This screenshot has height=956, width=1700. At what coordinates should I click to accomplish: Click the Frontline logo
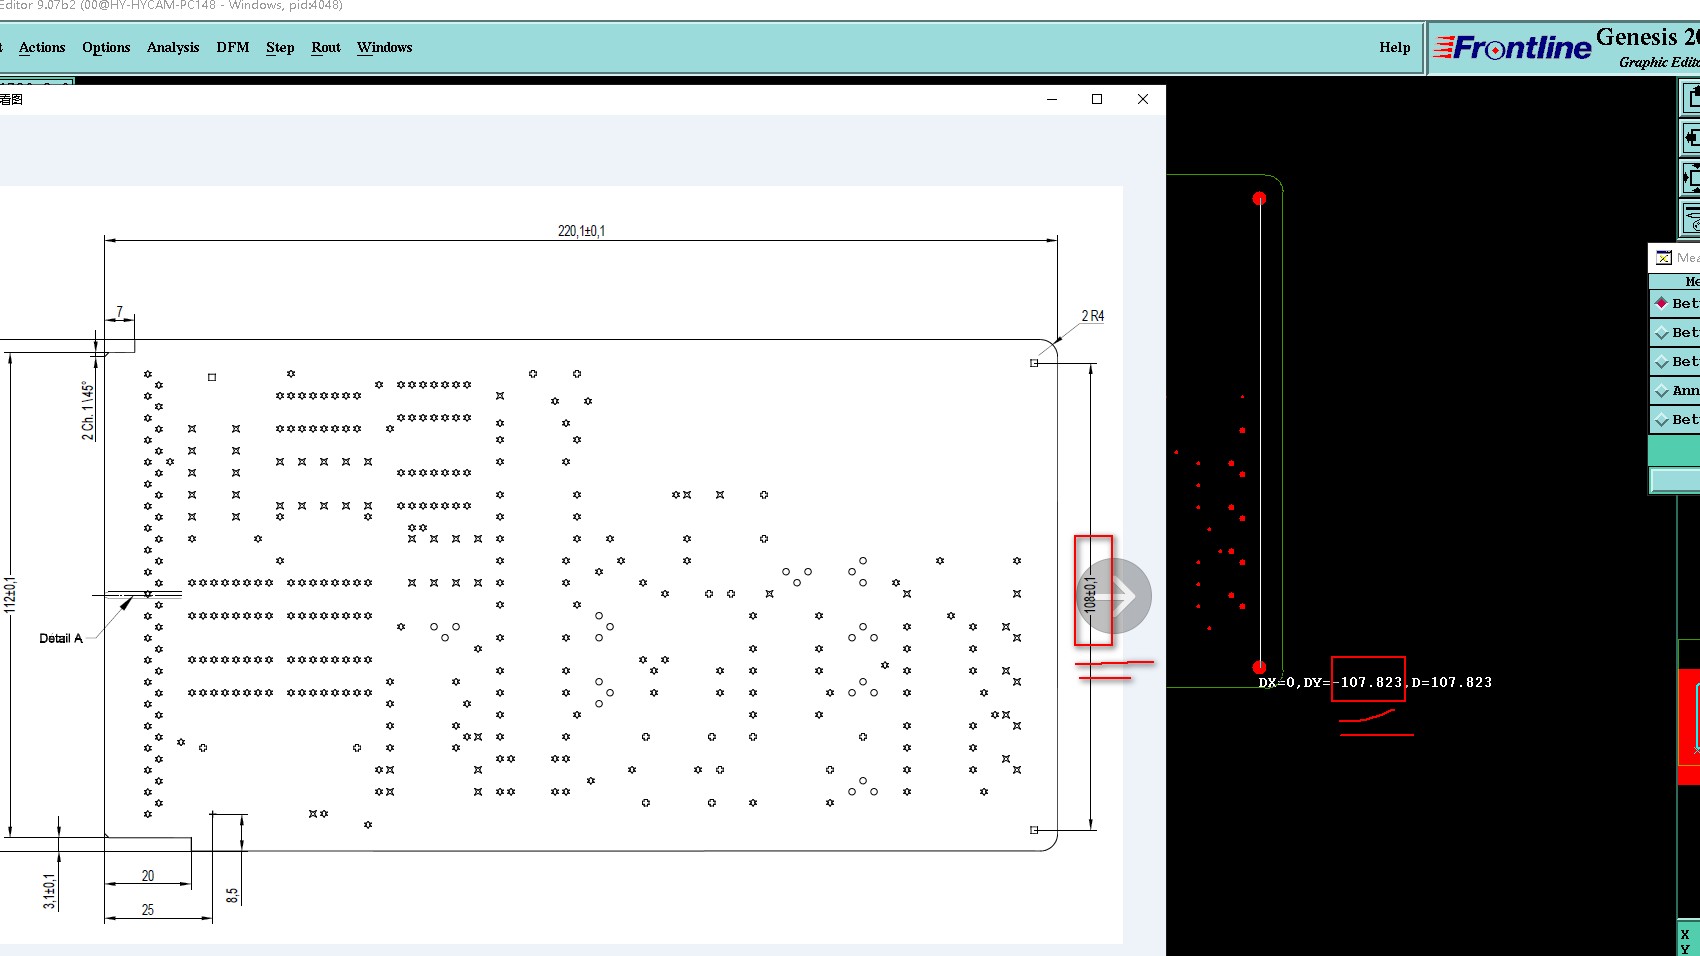1512,48
